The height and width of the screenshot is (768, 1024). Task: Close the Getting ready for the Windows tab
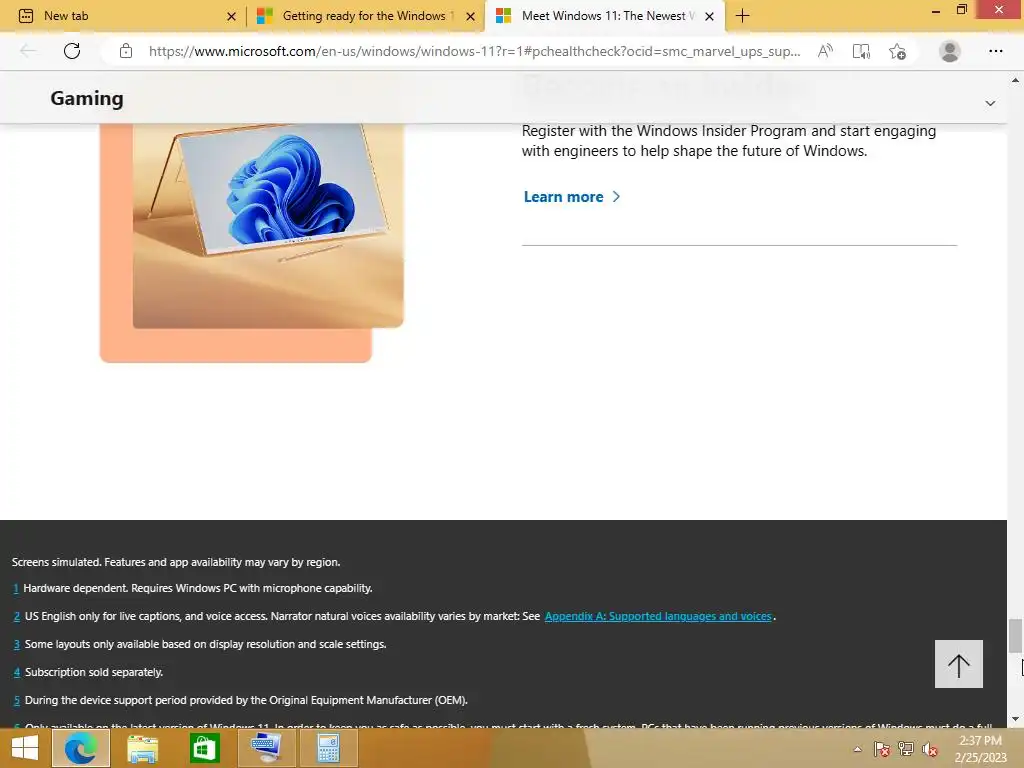click(x=470, y=16)
